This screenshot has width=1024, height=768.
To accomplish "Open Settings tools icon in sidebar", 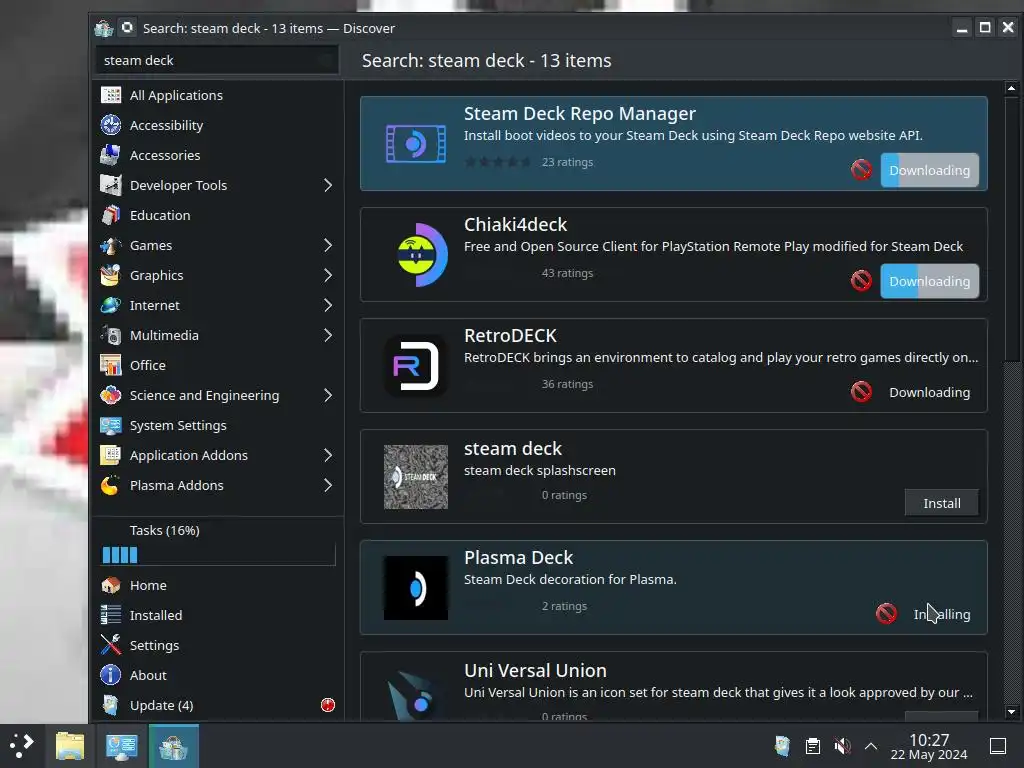I will tap(110, 646).
